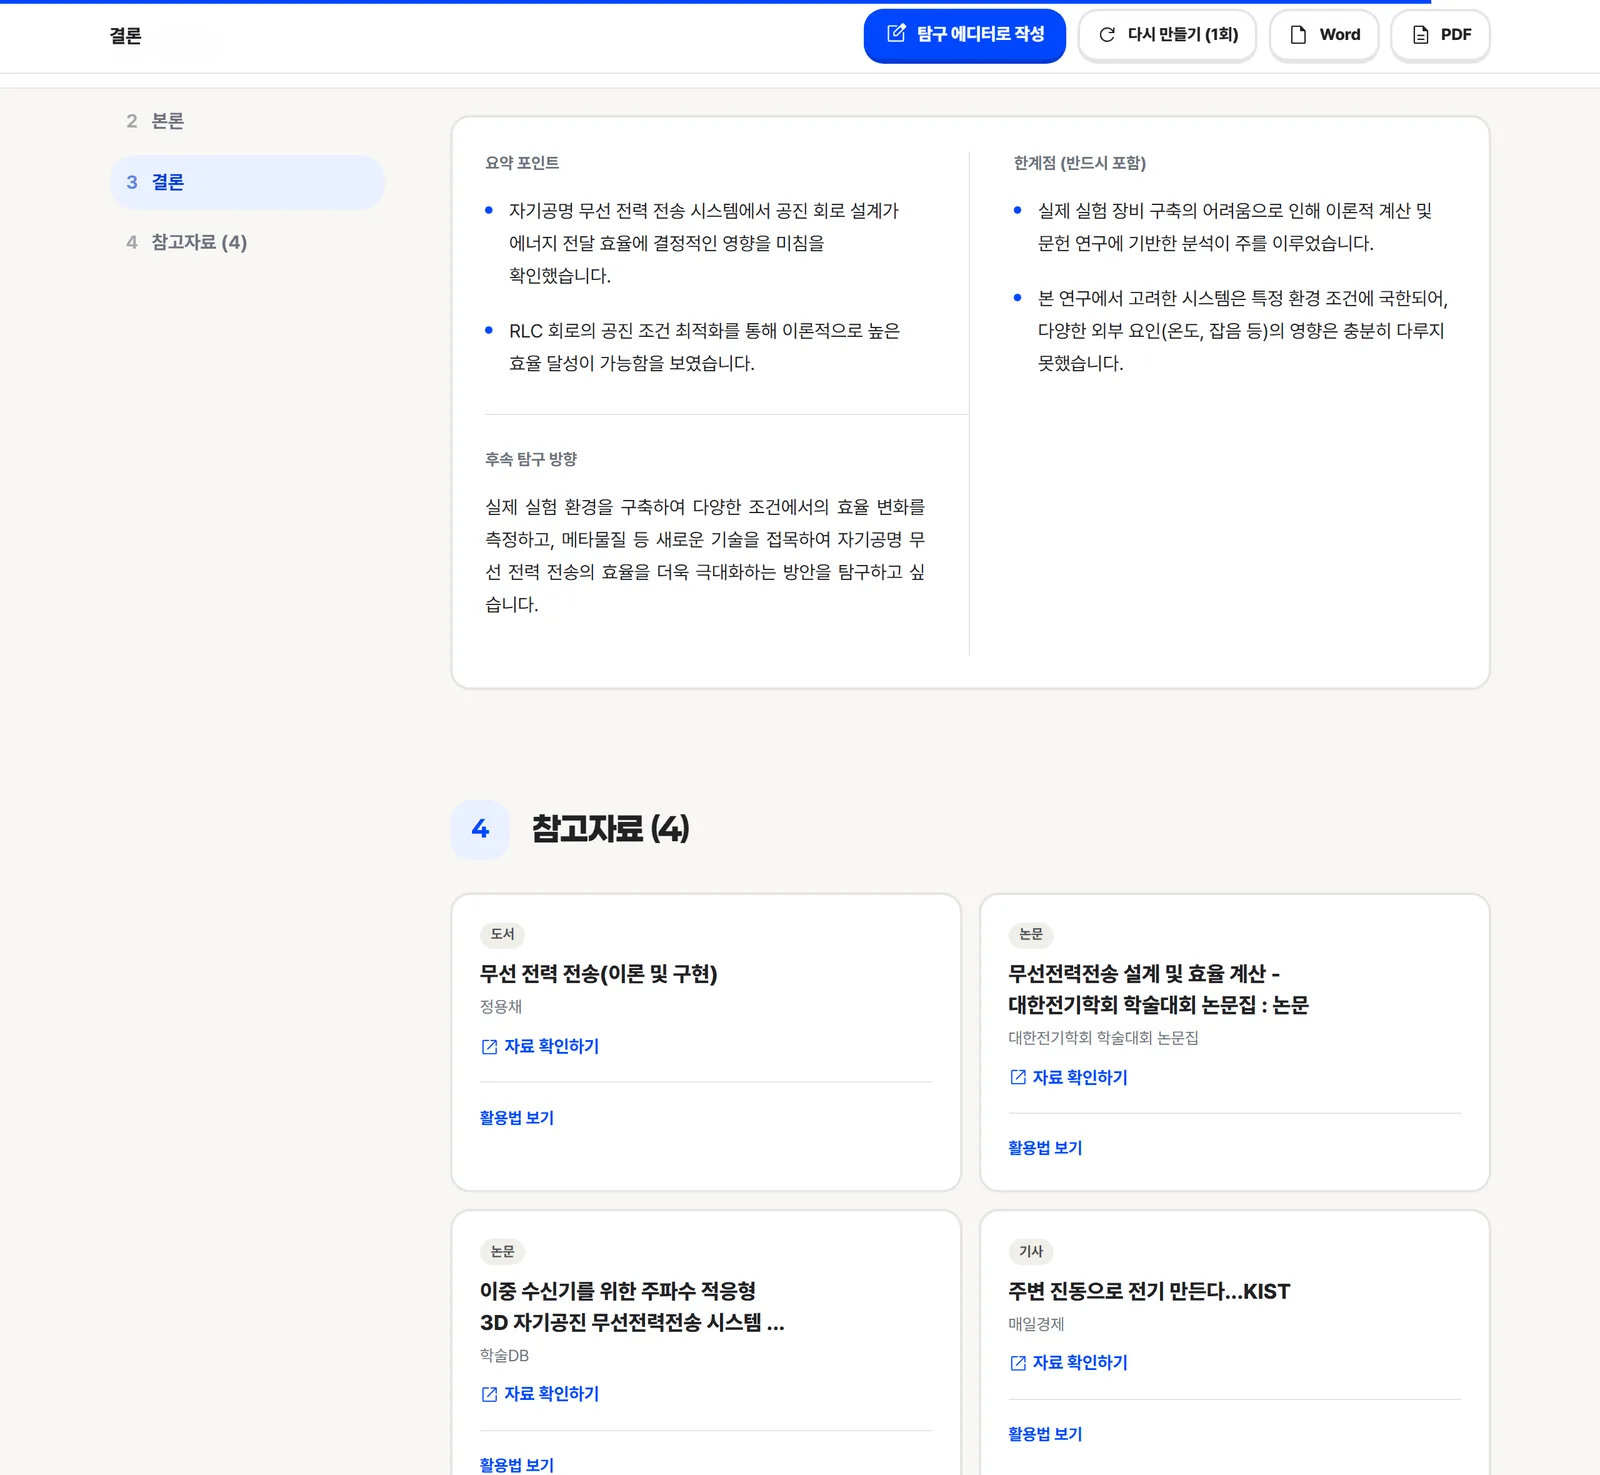Click the Word file icon
Viewport: 1600px width, 1475px height.
coord(1298,35)
